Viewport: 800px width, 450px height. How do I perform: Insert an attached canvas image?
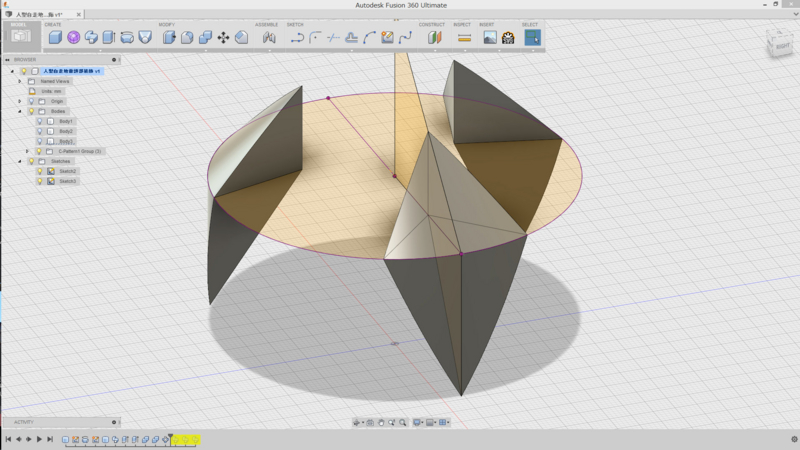[x=490, y=37]
